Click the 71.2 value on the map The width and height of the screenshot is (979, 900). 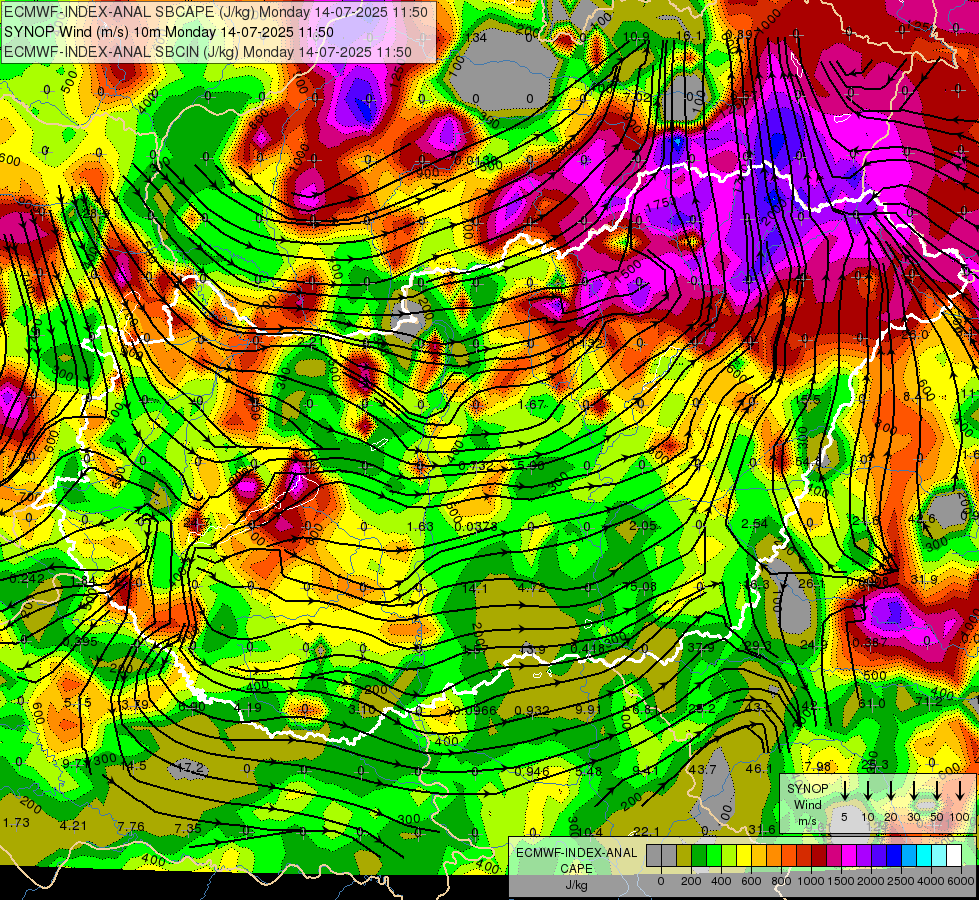click(928, 702)
